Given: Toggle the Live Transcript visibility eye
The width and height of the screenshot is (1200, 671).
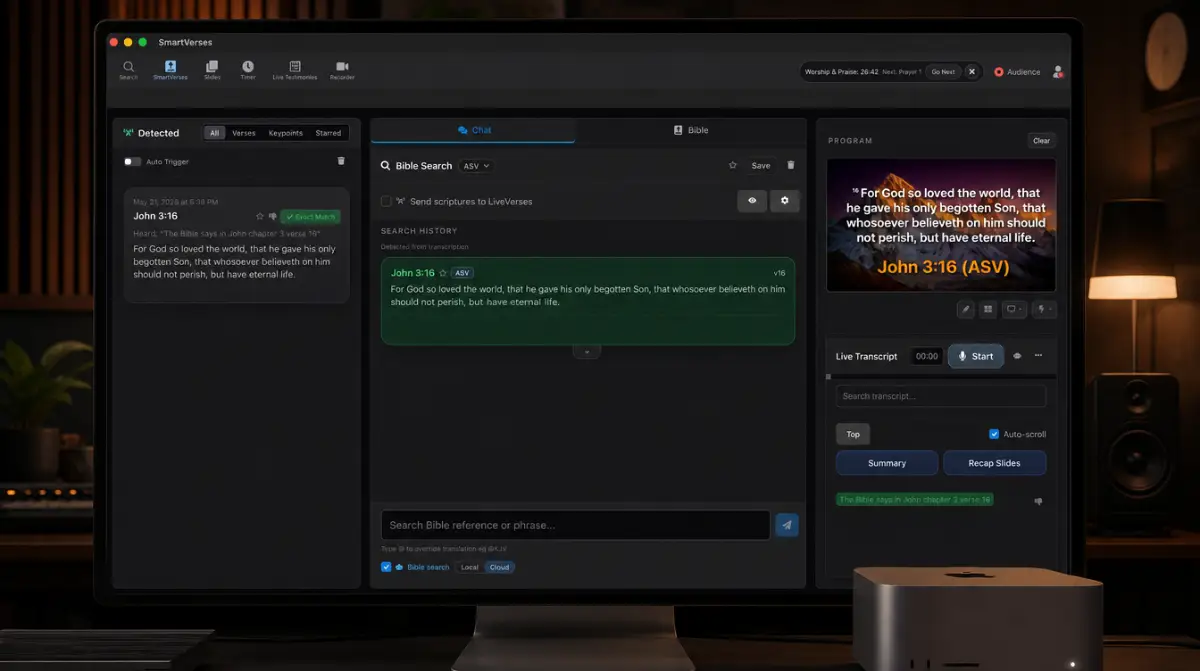Looking at the screenshot, I should coord(1018,356).
